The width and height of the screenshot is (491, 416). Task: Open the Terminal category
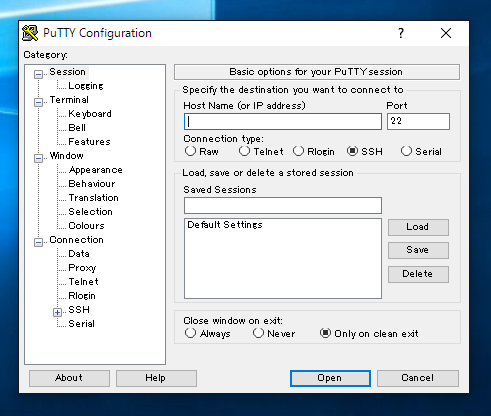pos(69,100)
